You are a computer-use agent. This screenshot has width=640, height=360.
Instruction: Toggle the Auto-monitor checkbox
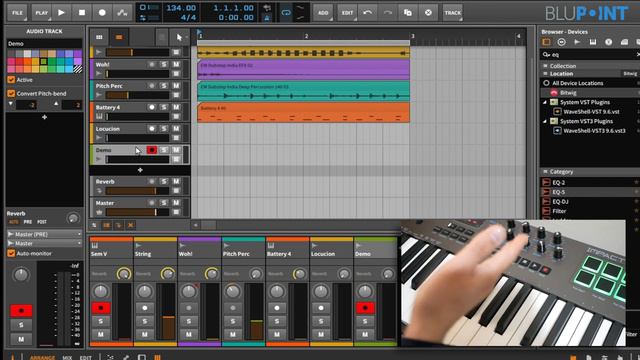tap(11, 253)
